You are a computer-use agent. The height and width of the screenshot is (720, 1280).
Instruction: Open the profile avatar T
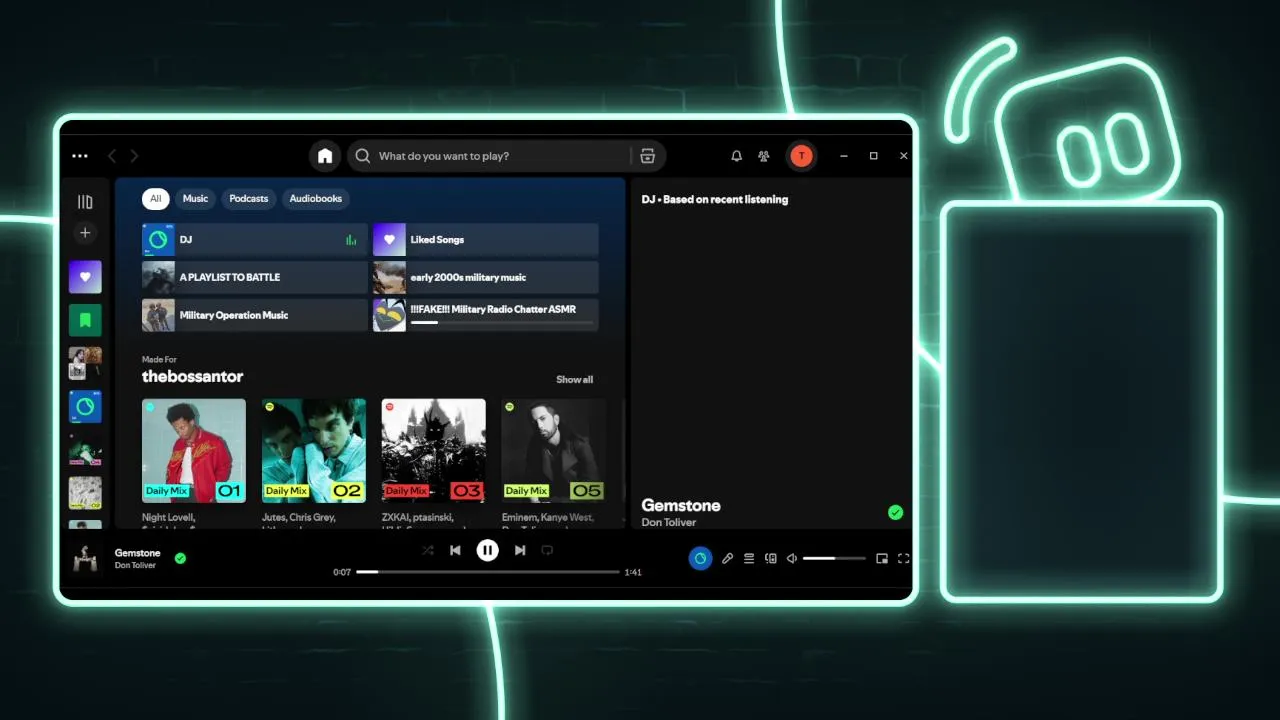coord(801,156)
